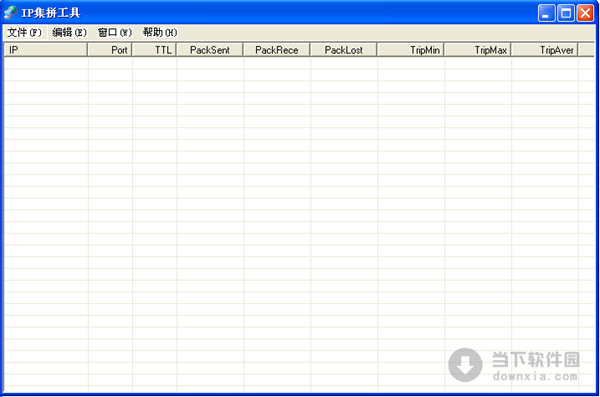
Task: Click the first empty row in list
Action: pos(299,63)
